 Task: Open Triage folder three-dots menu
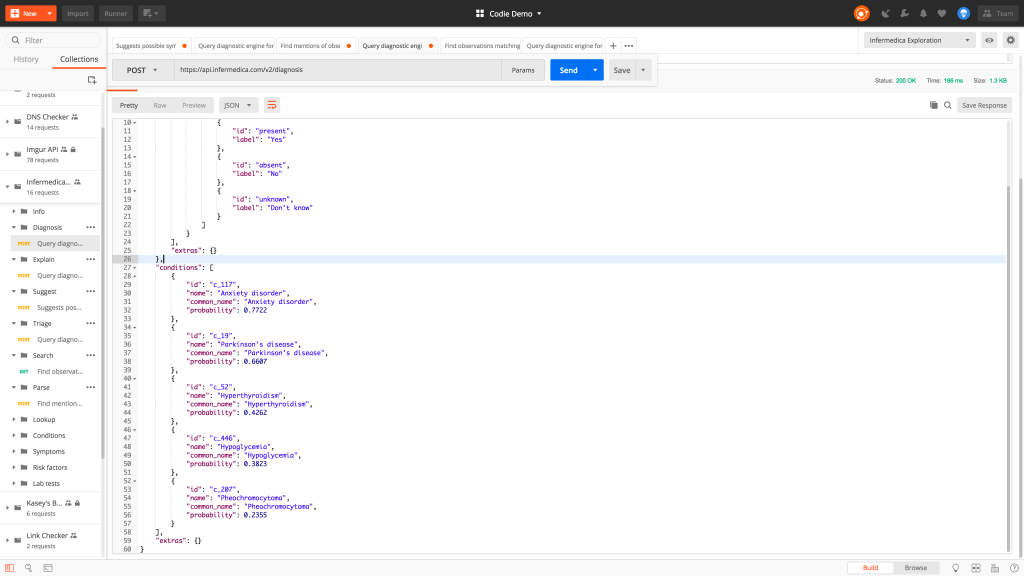tap(91, 323)
